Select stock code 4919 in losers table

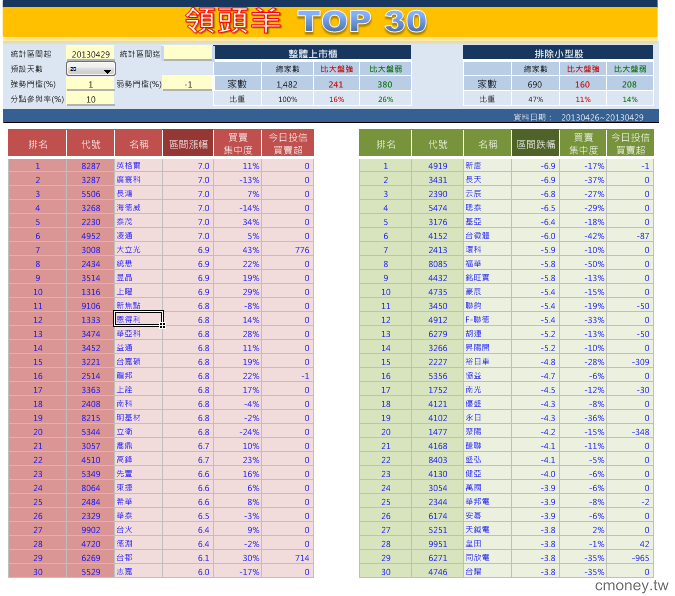pyautogui.click(x=438, y=166)
